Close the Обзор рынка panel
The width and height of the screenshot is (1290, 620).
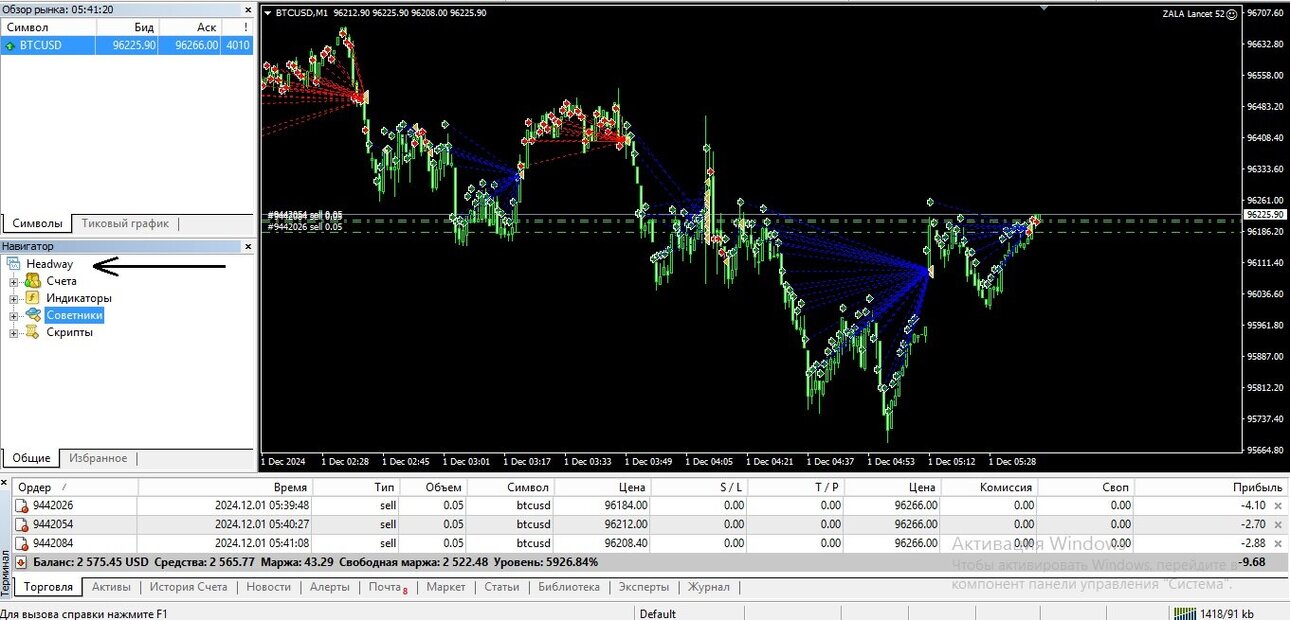(x=248, y=9)
